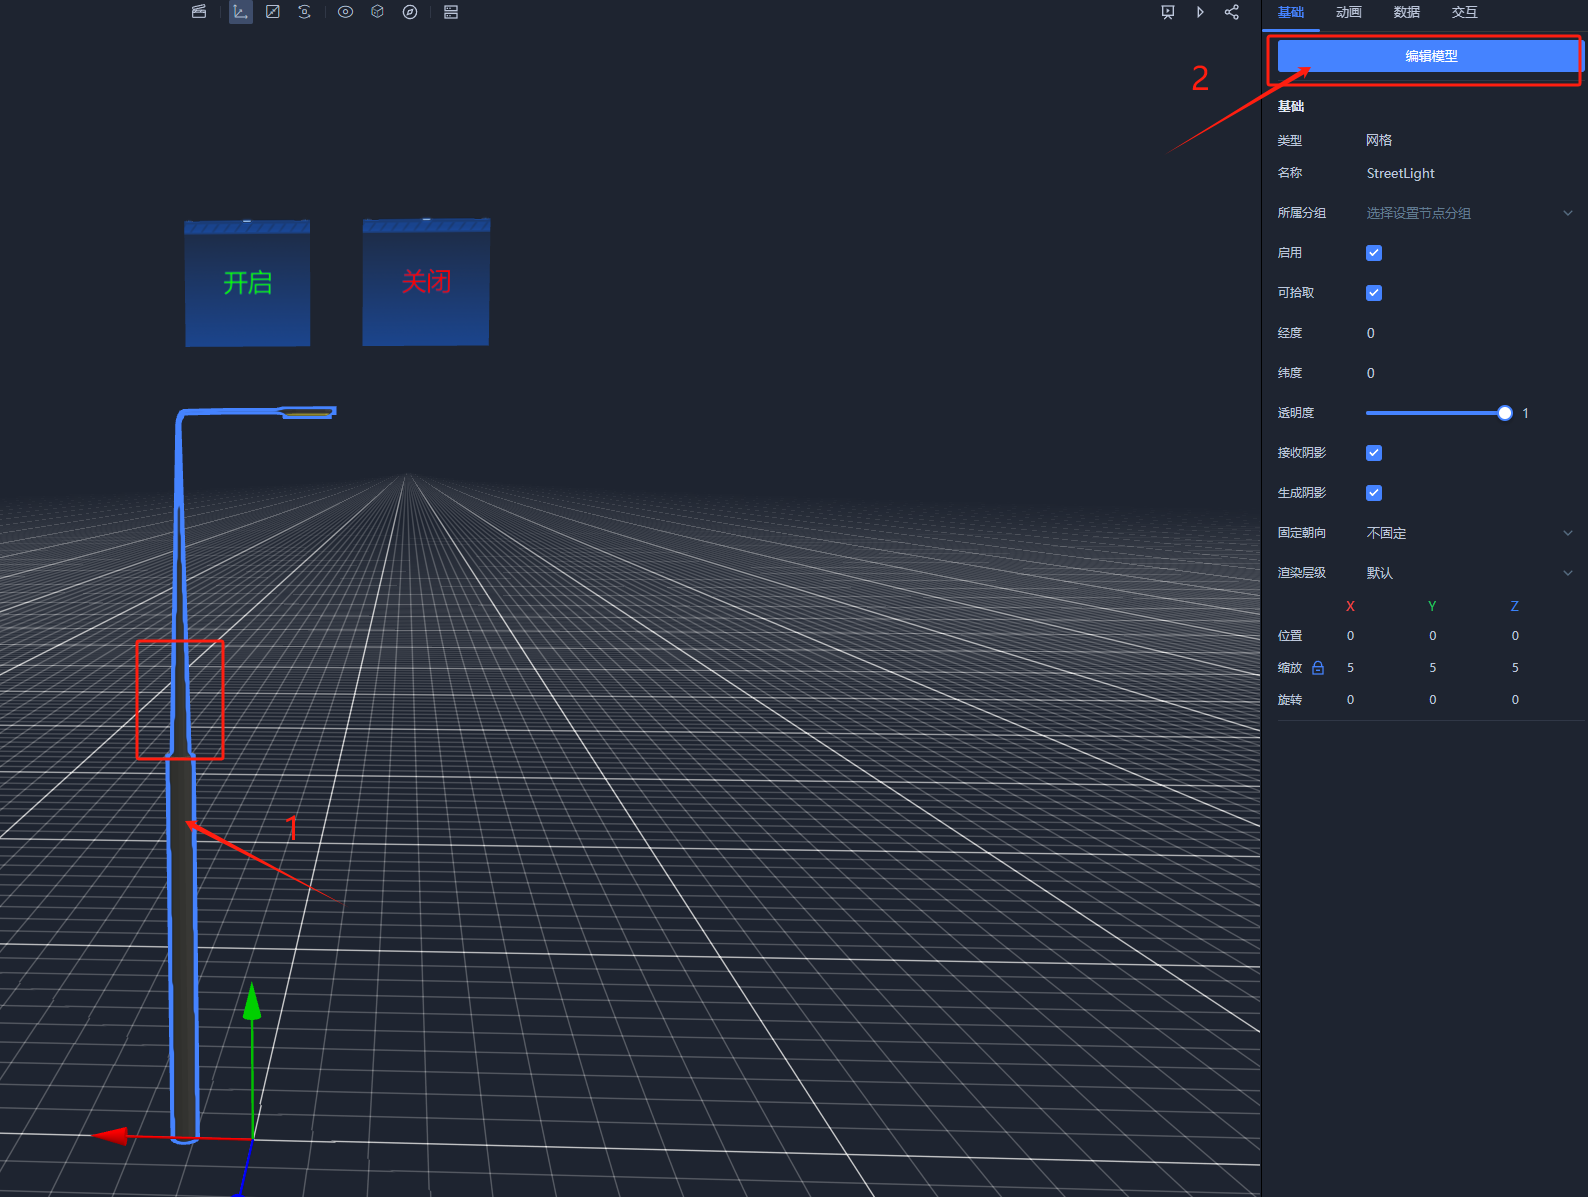
Task: Click the play triangle icon
Action: coord(1200,12)
